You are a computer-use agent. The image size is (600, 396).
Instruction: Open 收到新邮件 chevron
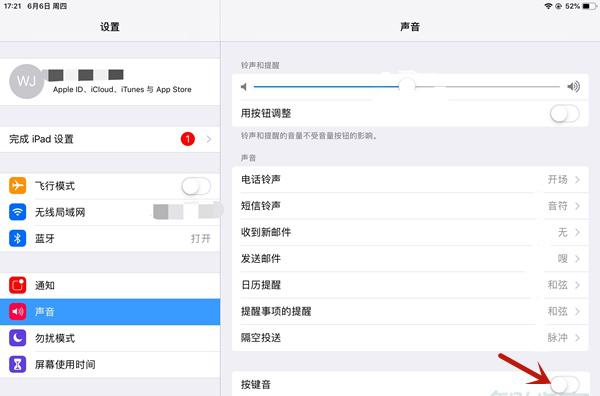click(577, 232)
